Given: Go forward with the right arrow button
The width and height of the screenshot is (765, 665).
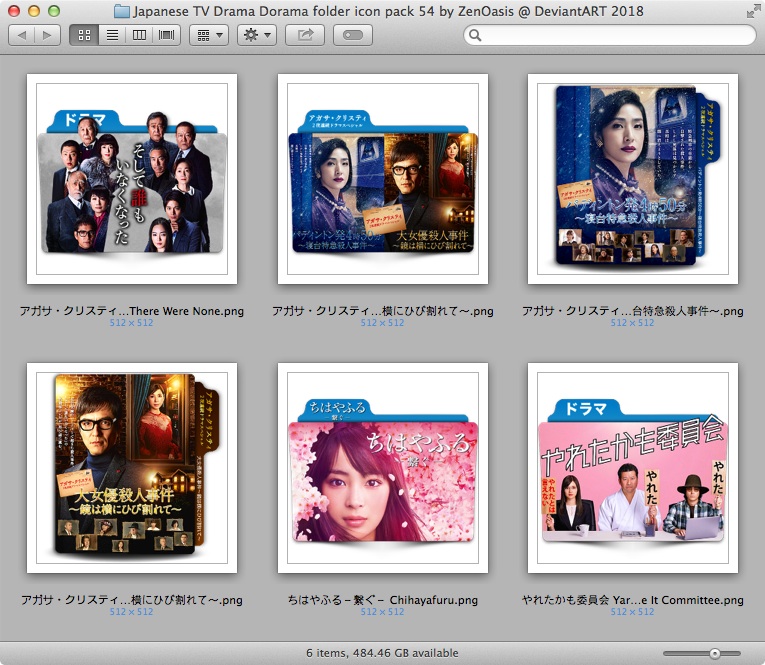Looking at the screenshot, I should tap(47, 35).
